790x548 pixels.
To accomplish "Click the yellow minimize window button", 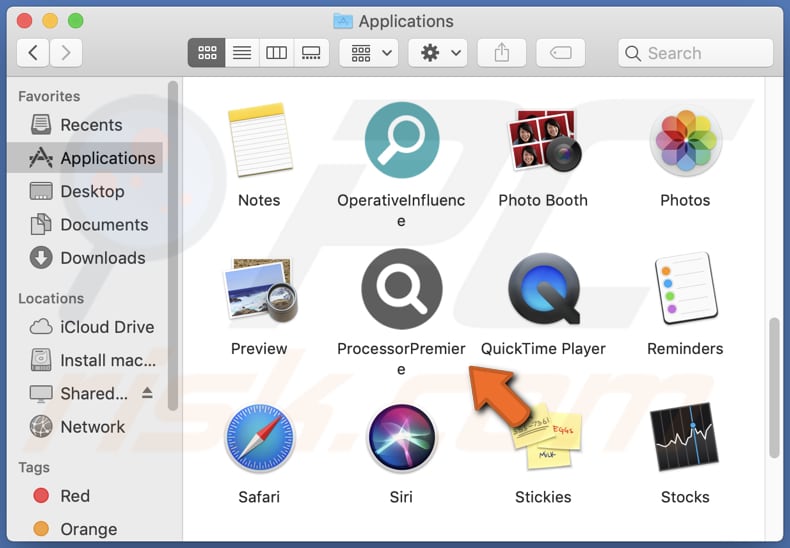I will 50,21.
